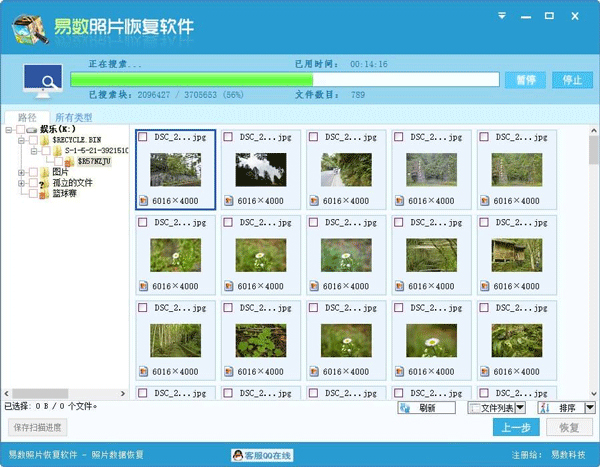Select the $RECYCLE.BIN folder icon
The width and height of the screenshot is (600, 467).
click(x=44, y=140)
